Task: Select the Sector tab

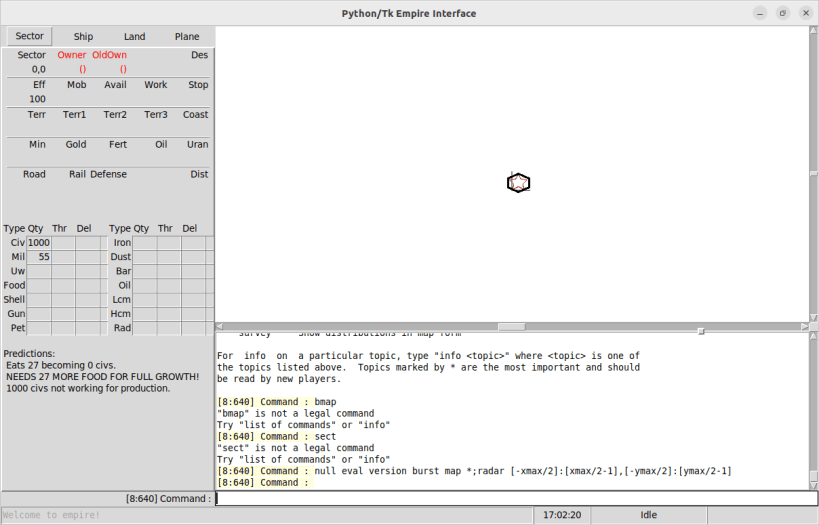Action: 29,36
